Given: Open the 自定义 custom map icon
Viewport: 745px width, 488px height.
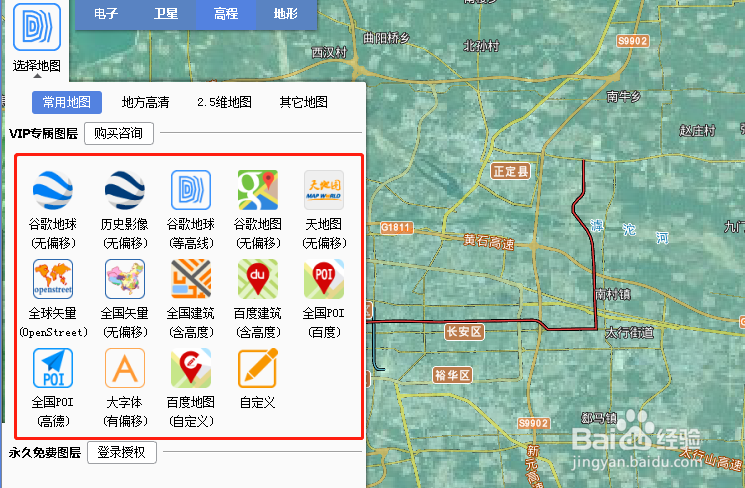Looking at the screenshot, I should pos(258,368).
